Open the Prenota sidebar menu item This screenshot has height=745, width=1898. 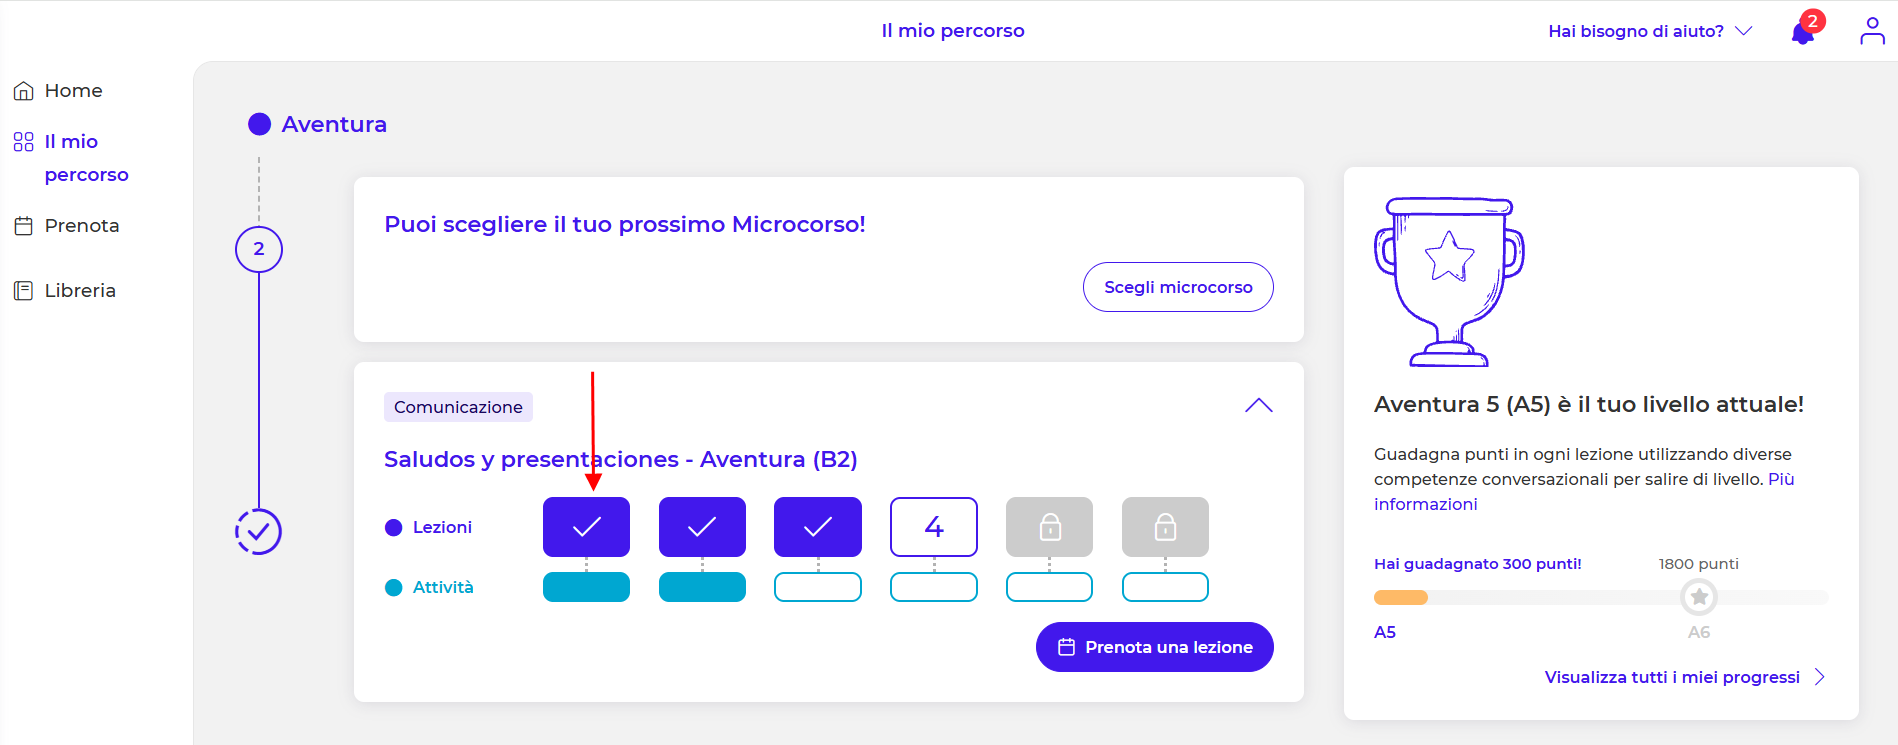(x=81, y=226)
